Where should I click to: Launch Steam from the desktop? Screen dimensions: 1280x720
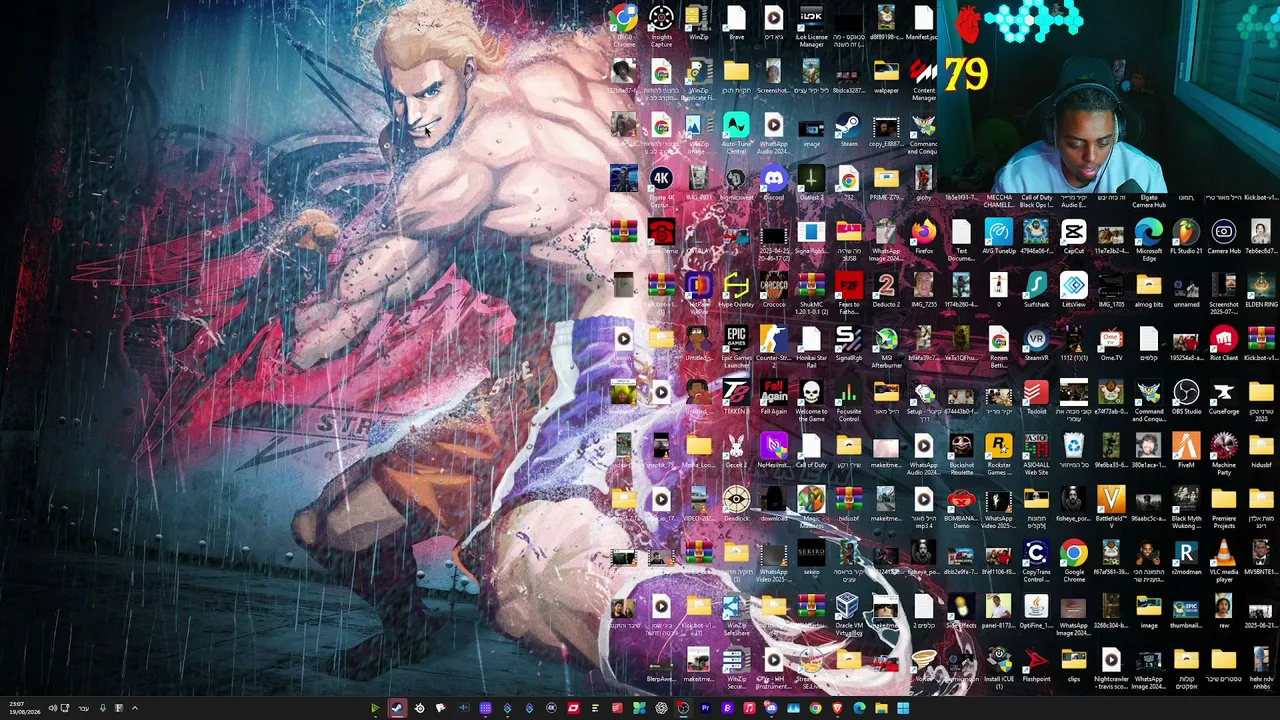click(x=848, y=131)
